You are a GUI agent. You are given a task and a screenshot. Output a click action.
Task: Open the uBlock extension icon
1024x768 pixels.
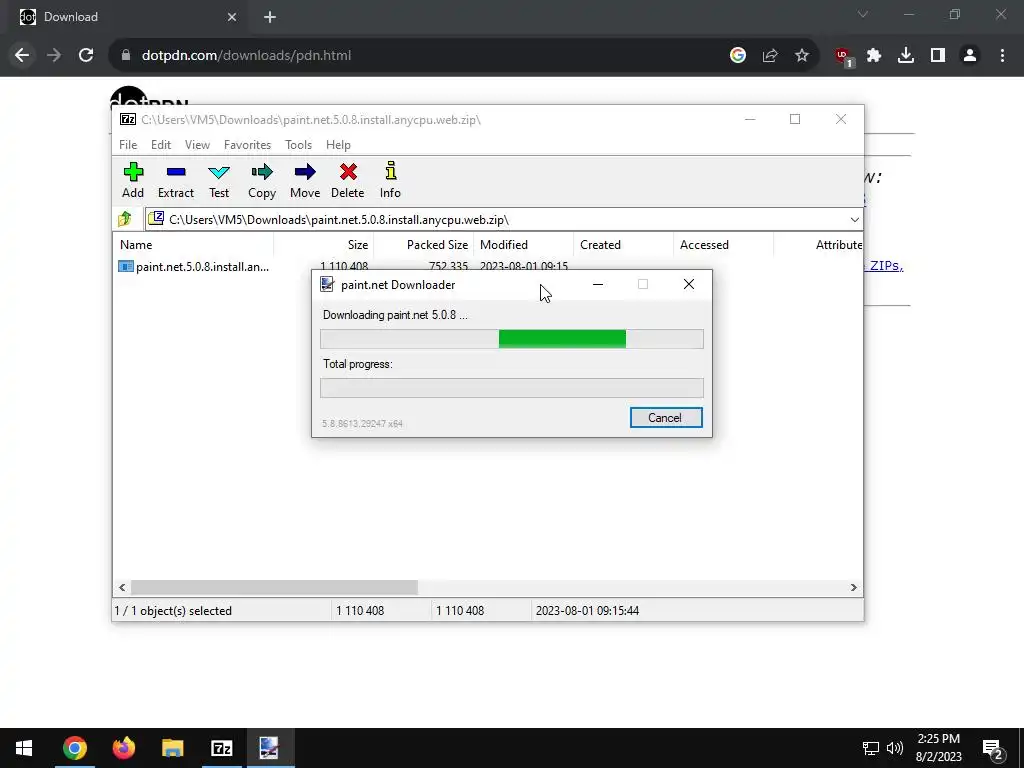click(843, 56)
